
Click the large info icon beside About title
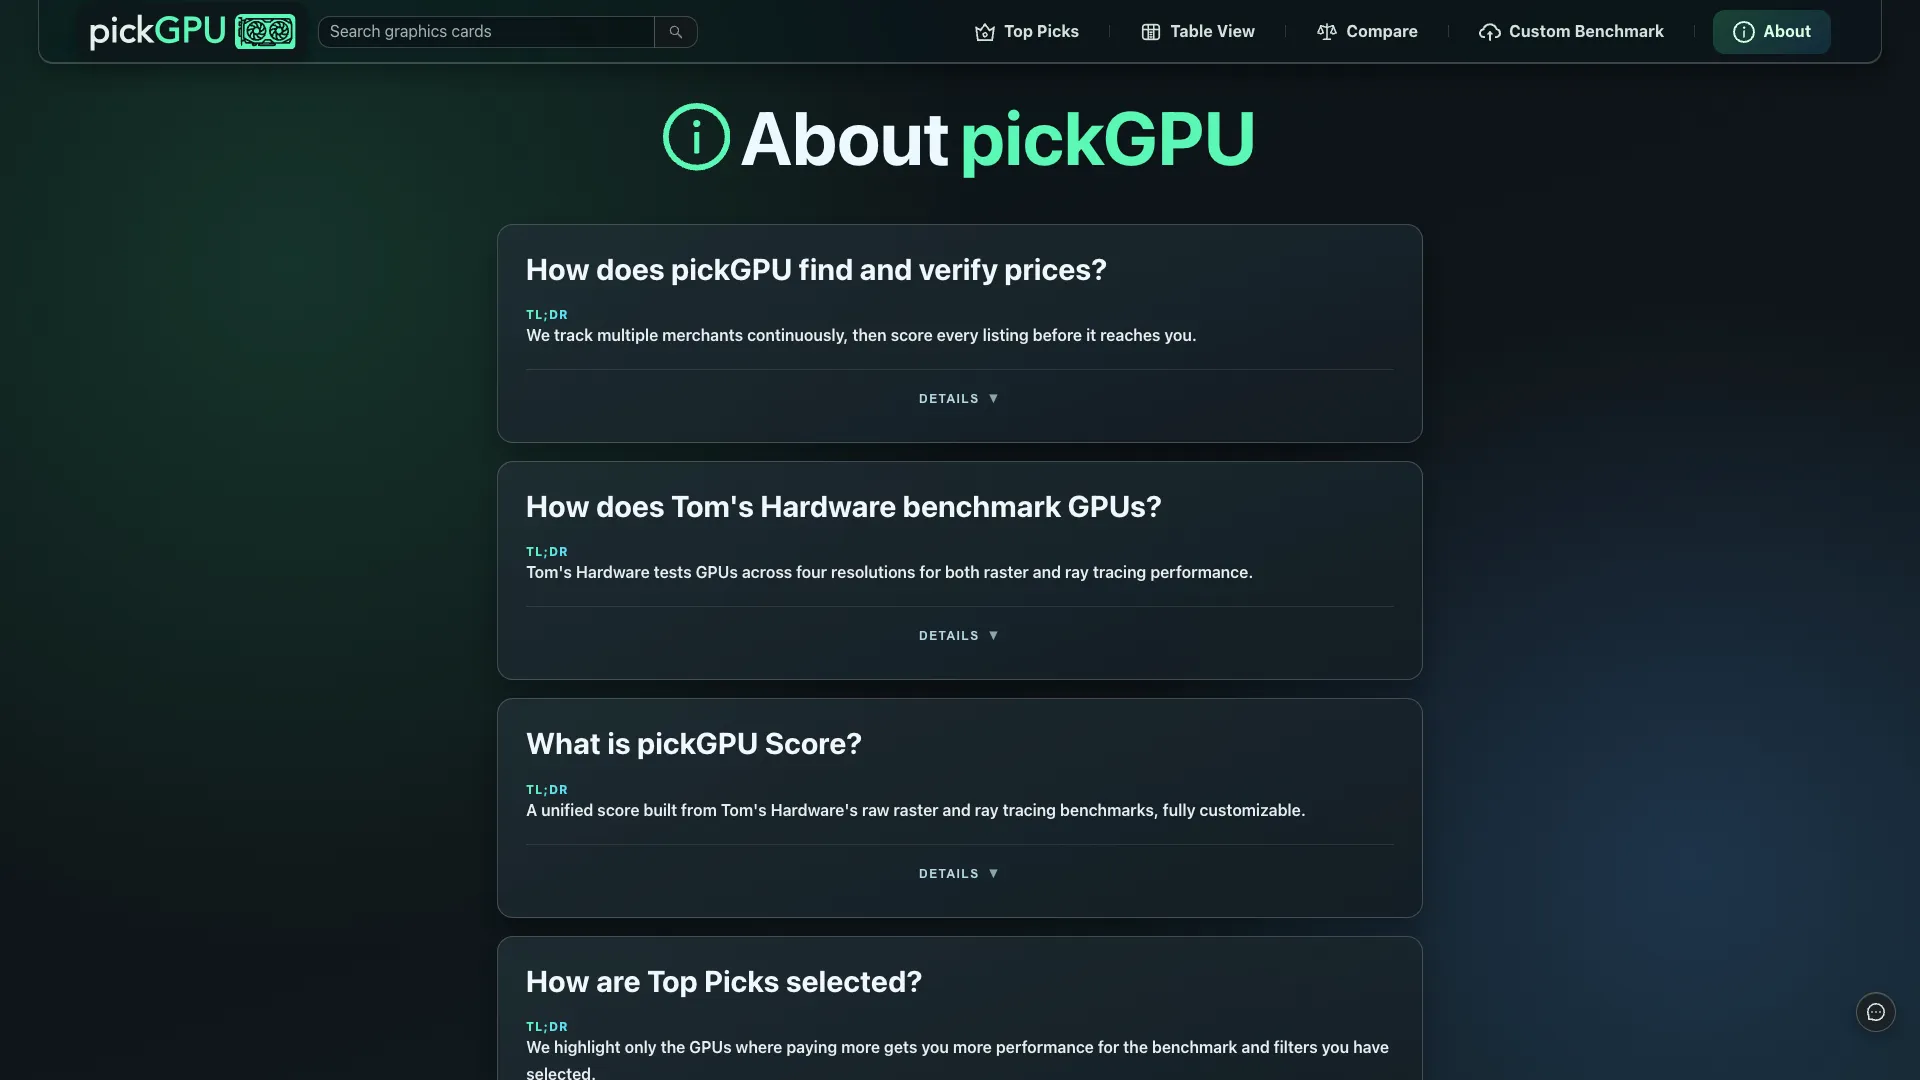(696, 137)
